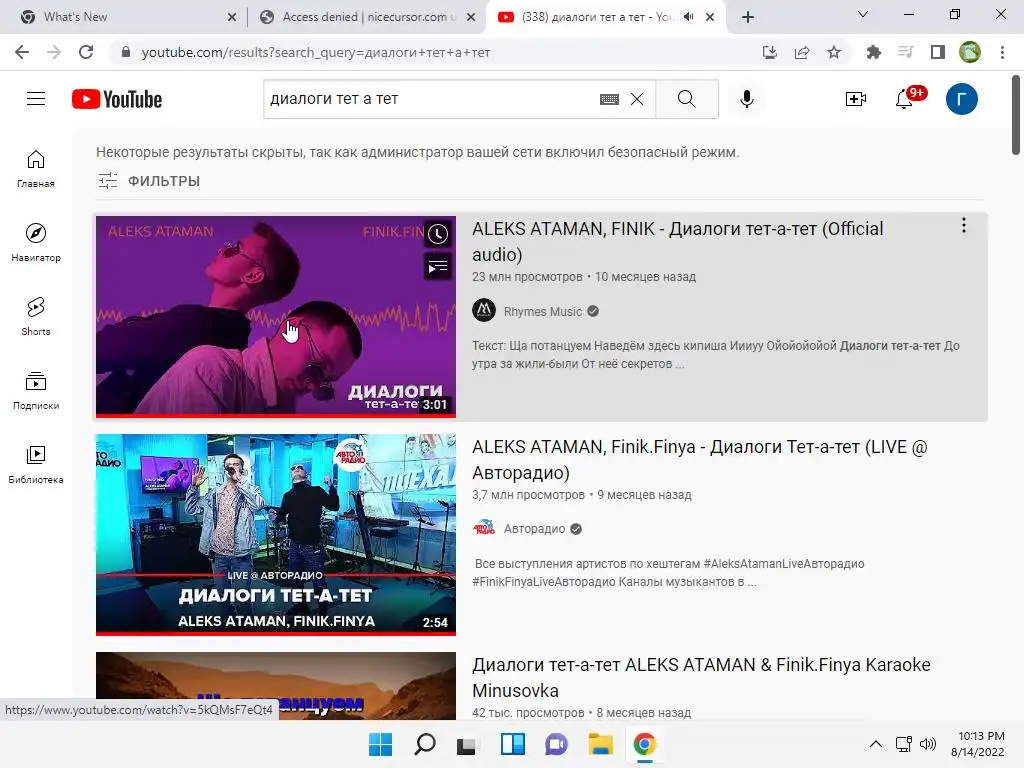Bookmark this page with star
Viewport: 1024px width, 768px height.
[834, 52]
